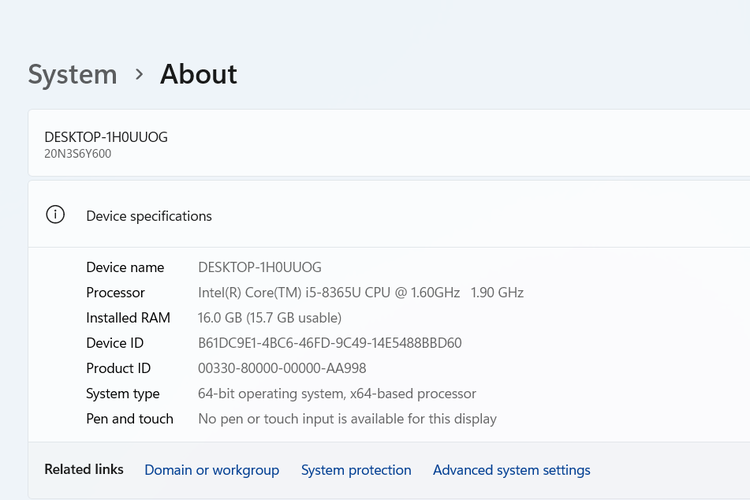Select the DESKTOP-1H0UUOG name in the top card
This screenshot has height=500, width=750.
point(106,137)
